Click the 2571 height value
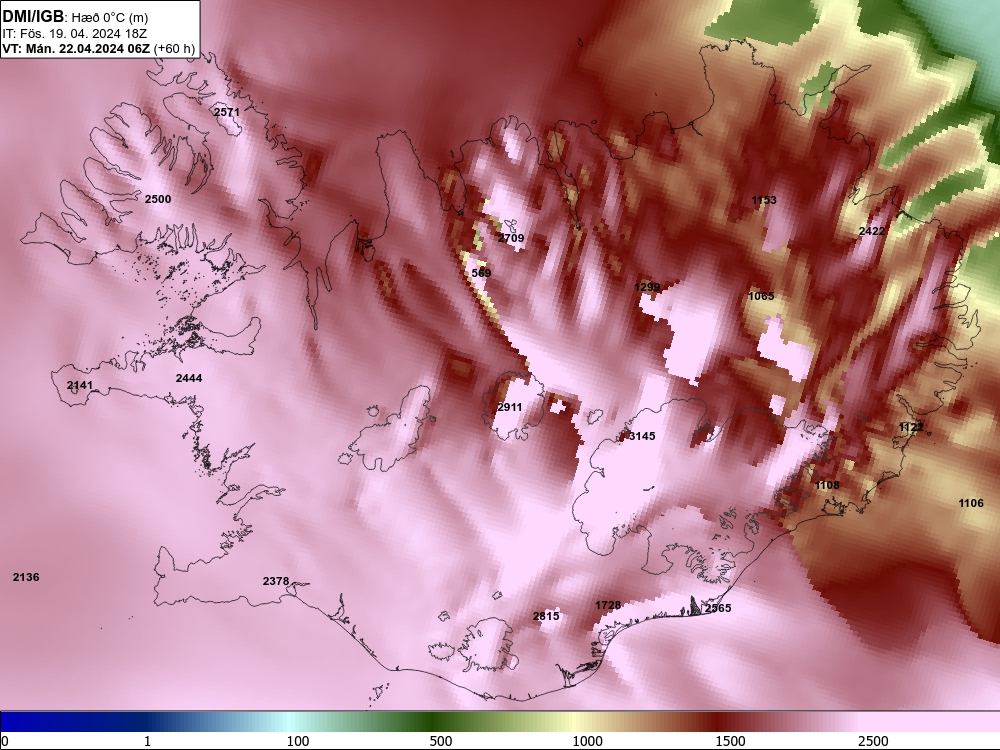The image size is (1000, 750). tap(227, 112)
